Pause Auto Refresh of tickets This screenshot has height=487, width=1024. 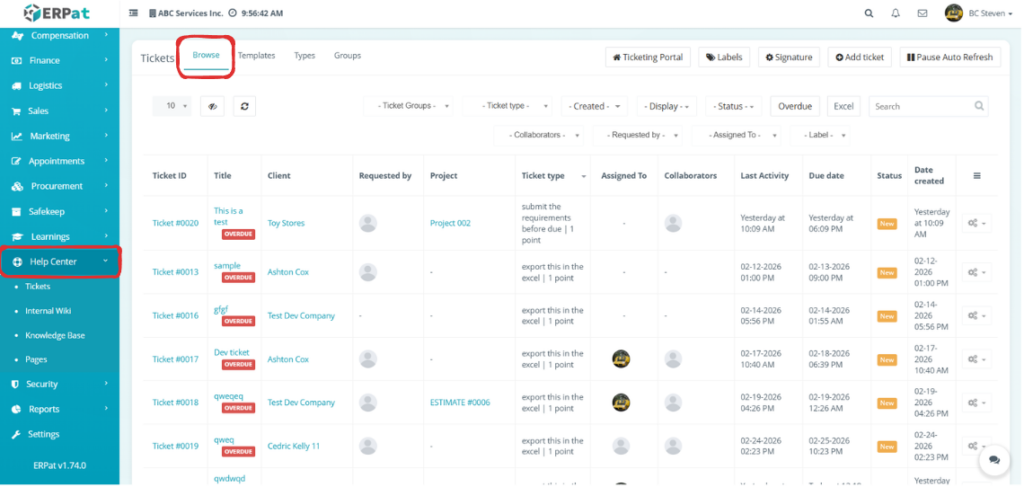(950, 57)
